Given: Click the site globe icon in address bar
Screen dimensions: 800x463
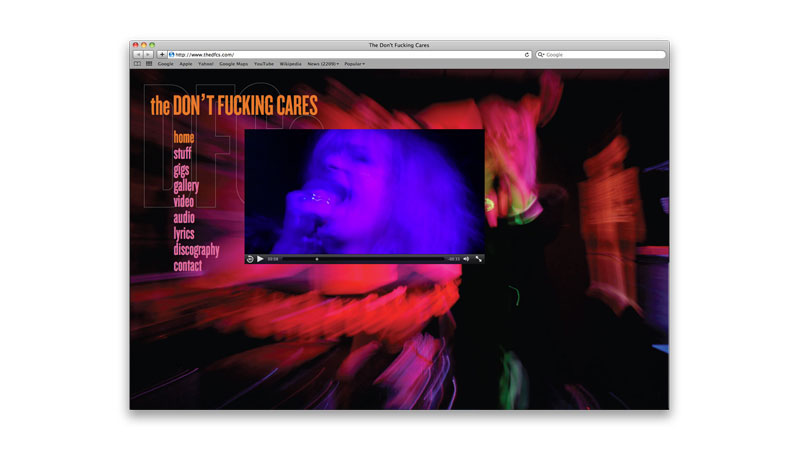Looking at the screenshot, I should click(171, 55).
